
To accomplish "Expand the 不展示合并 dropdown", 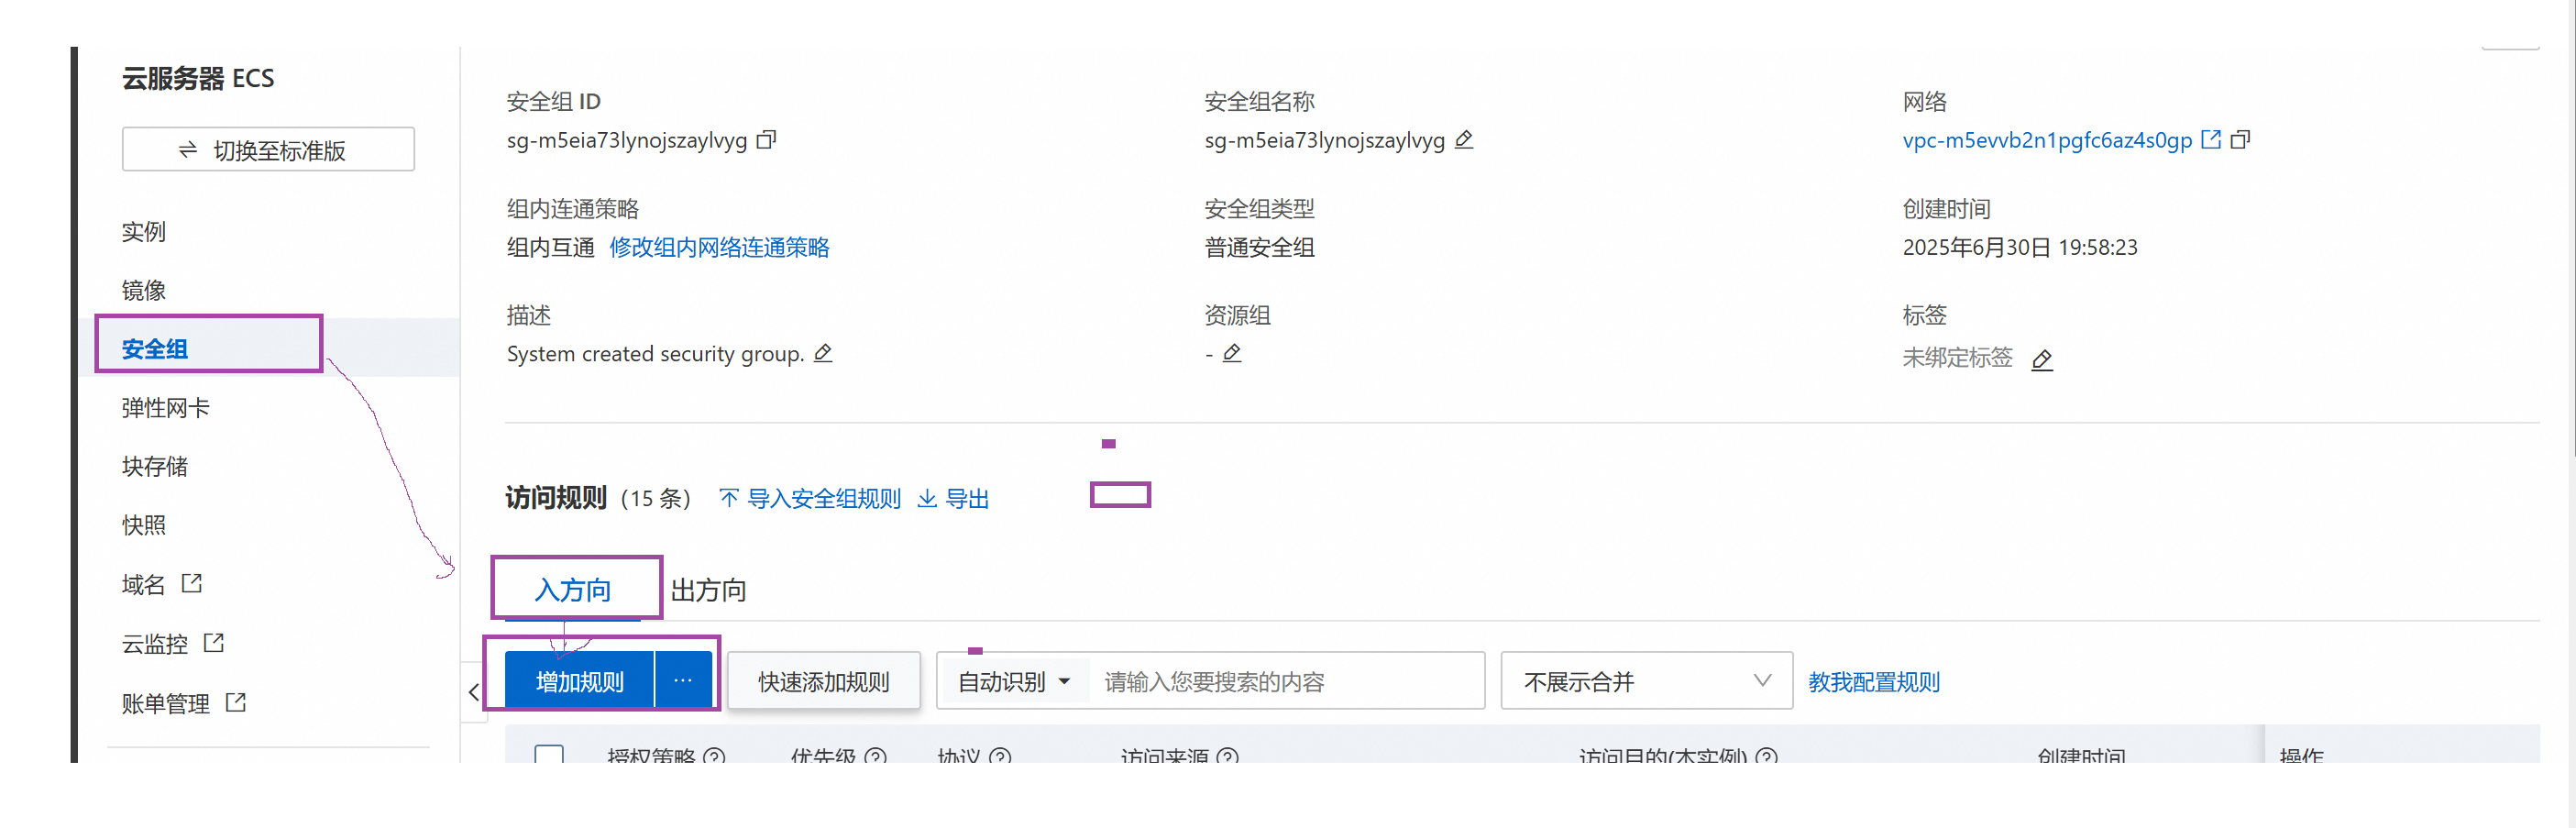I will point(1646,681).
